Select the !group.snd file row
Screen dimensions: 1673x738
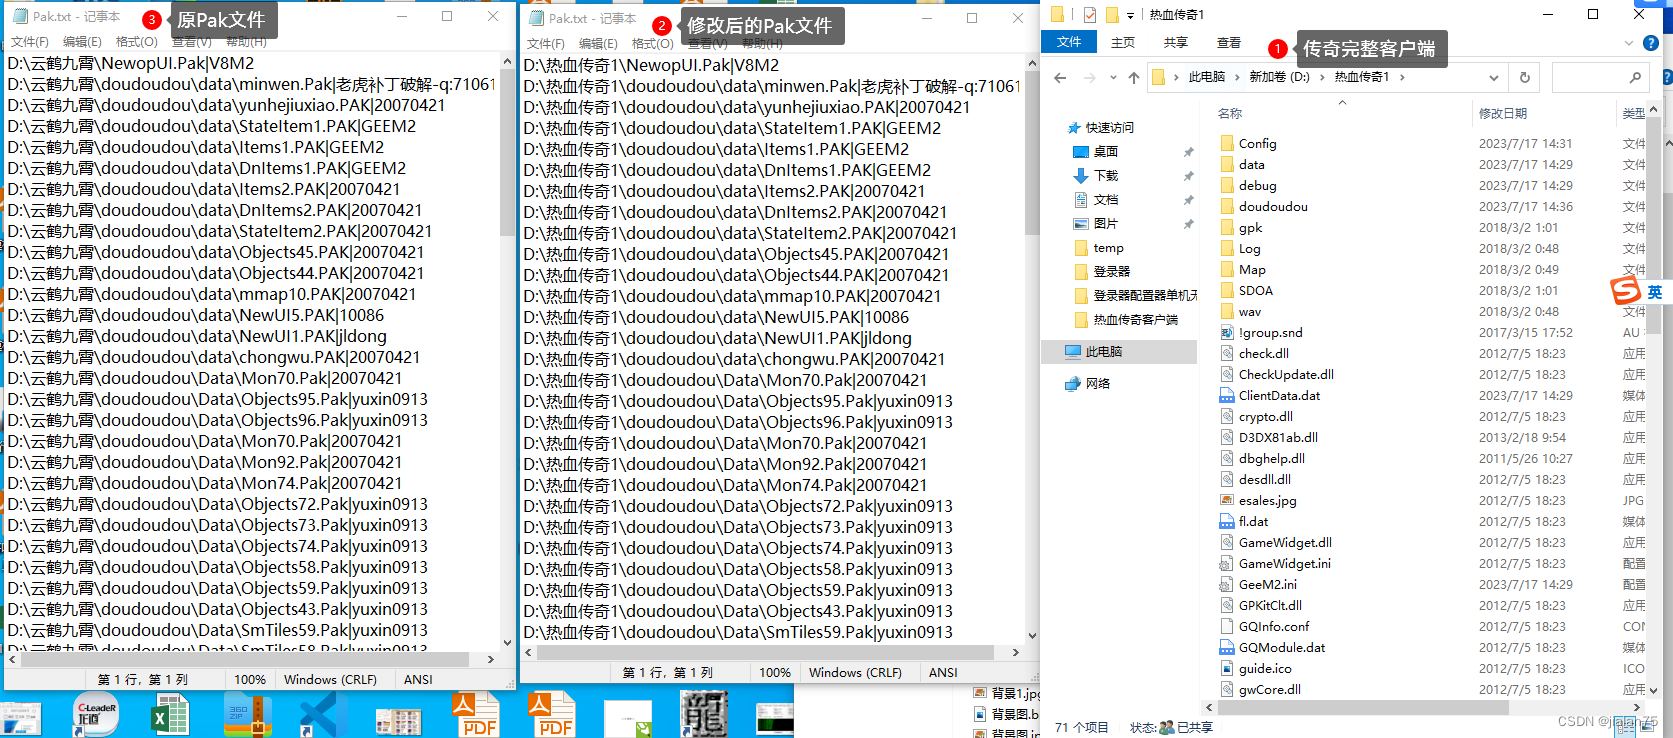point(1432,333)
